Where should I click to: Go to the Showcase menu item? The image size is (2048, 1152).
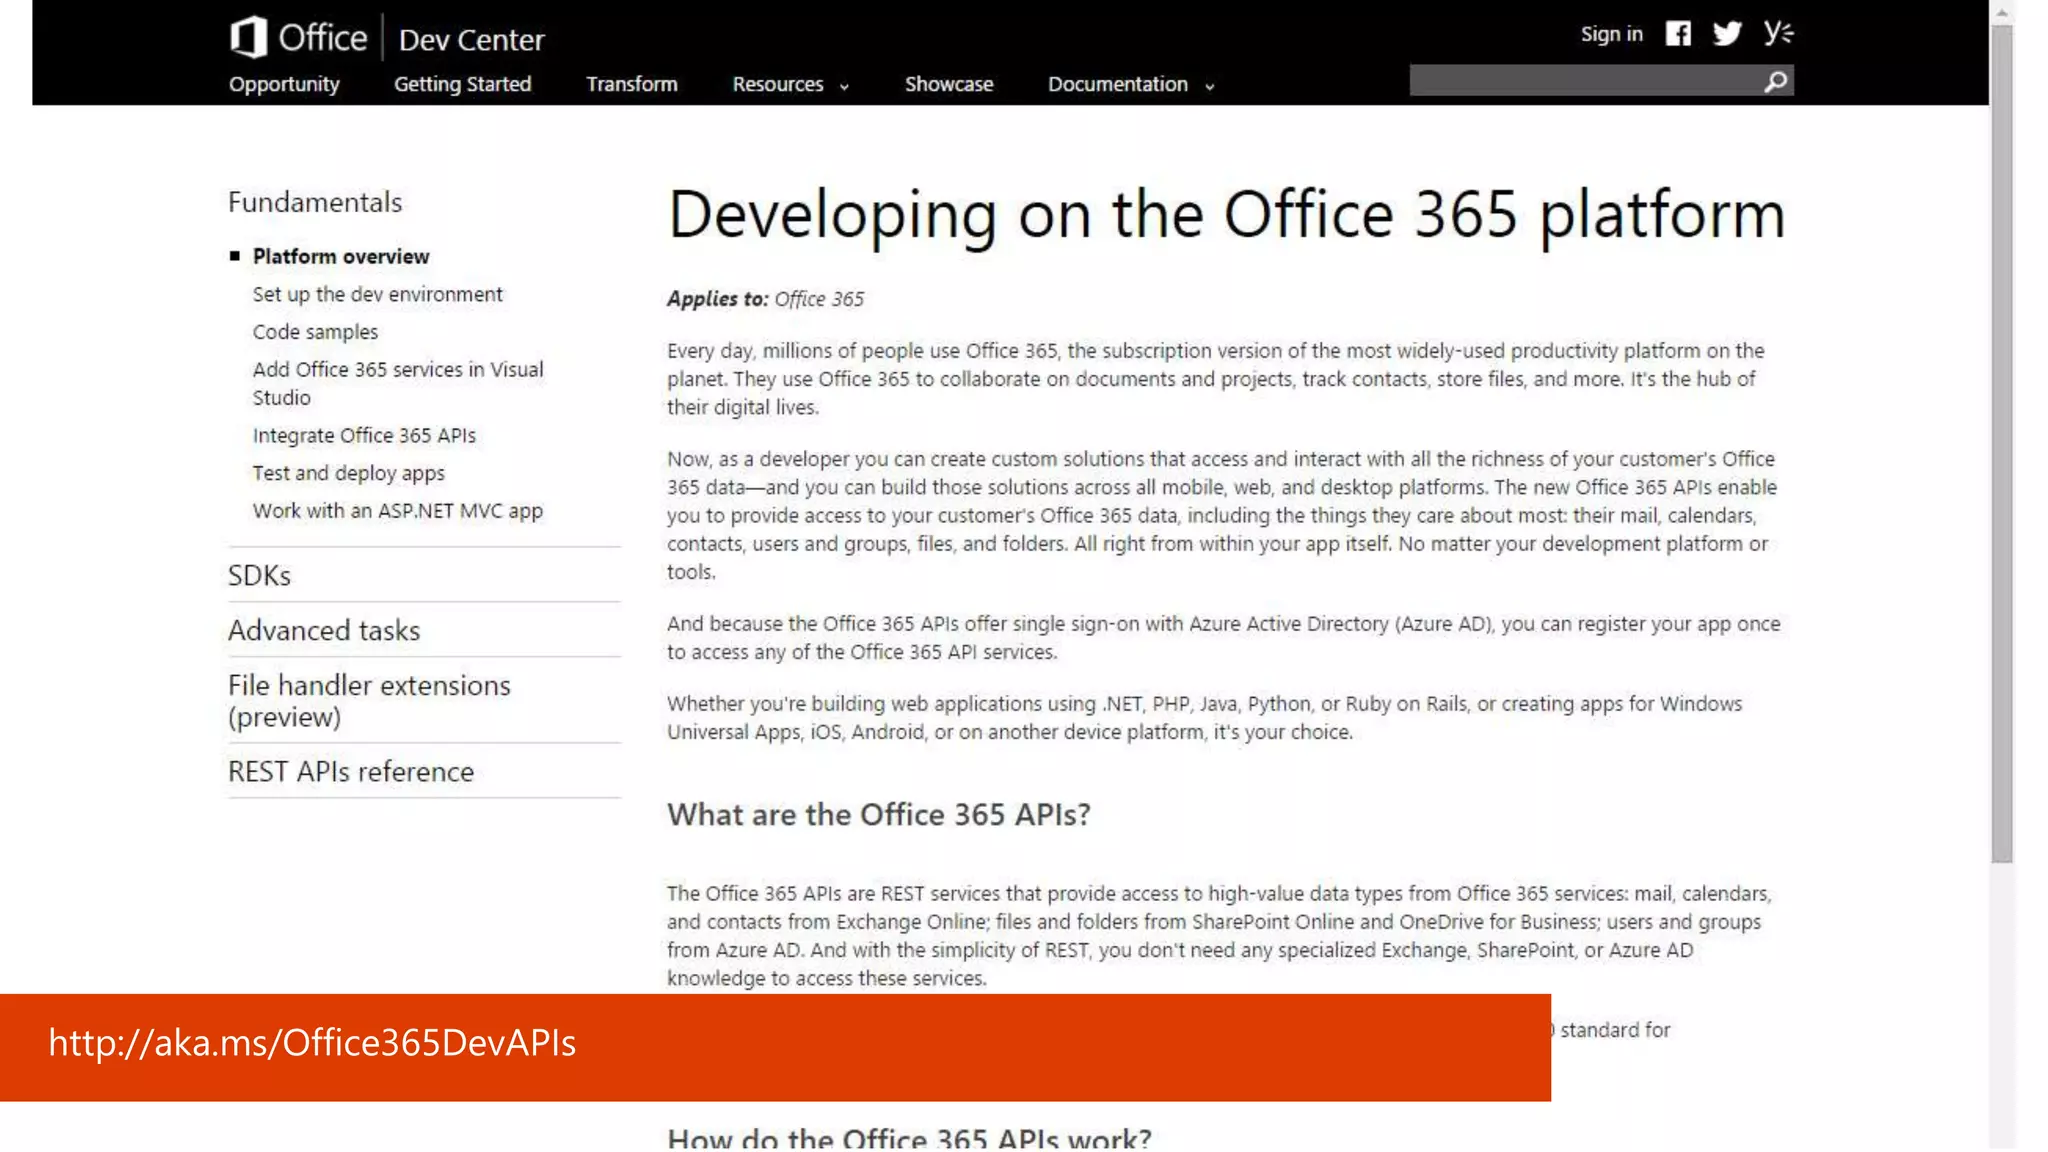[x=948, y=85]
